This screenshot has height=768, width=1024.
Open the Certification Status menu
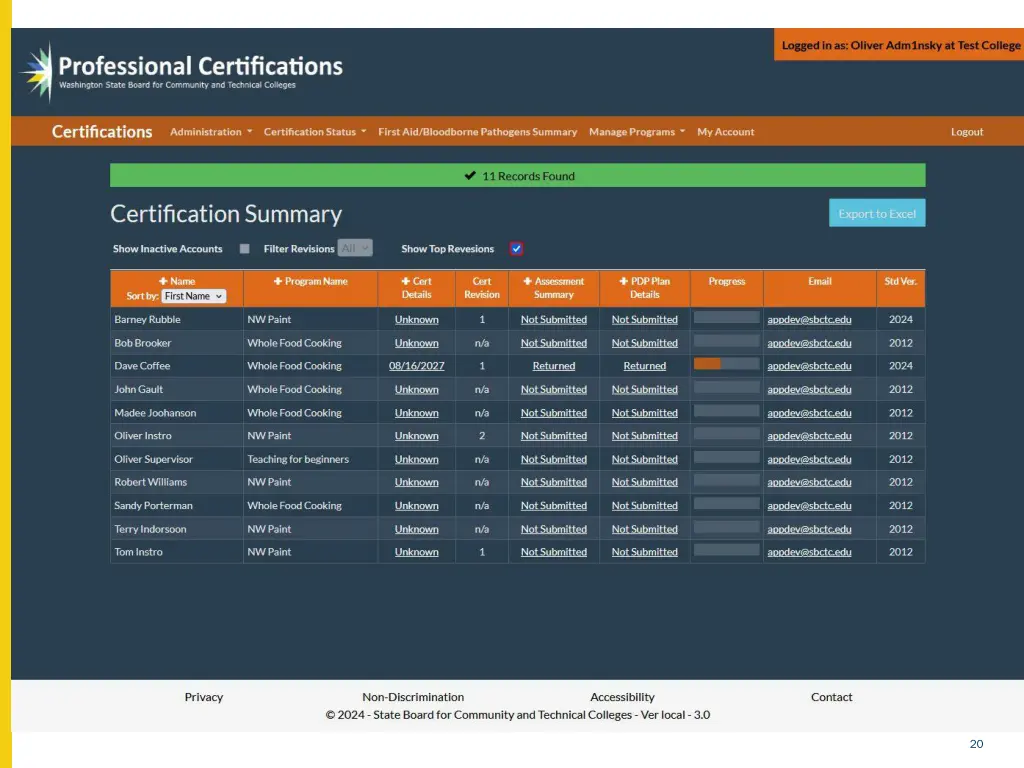[x=315, y=132]
